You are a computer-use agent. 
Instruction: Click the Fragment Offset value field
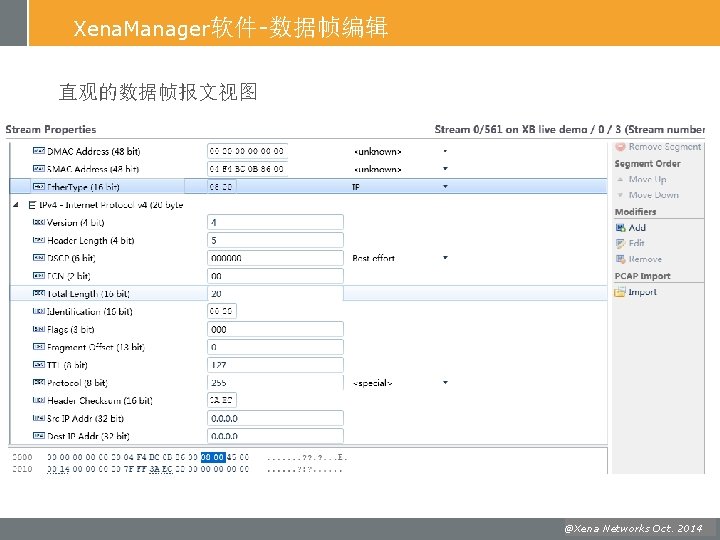(275, 347)
